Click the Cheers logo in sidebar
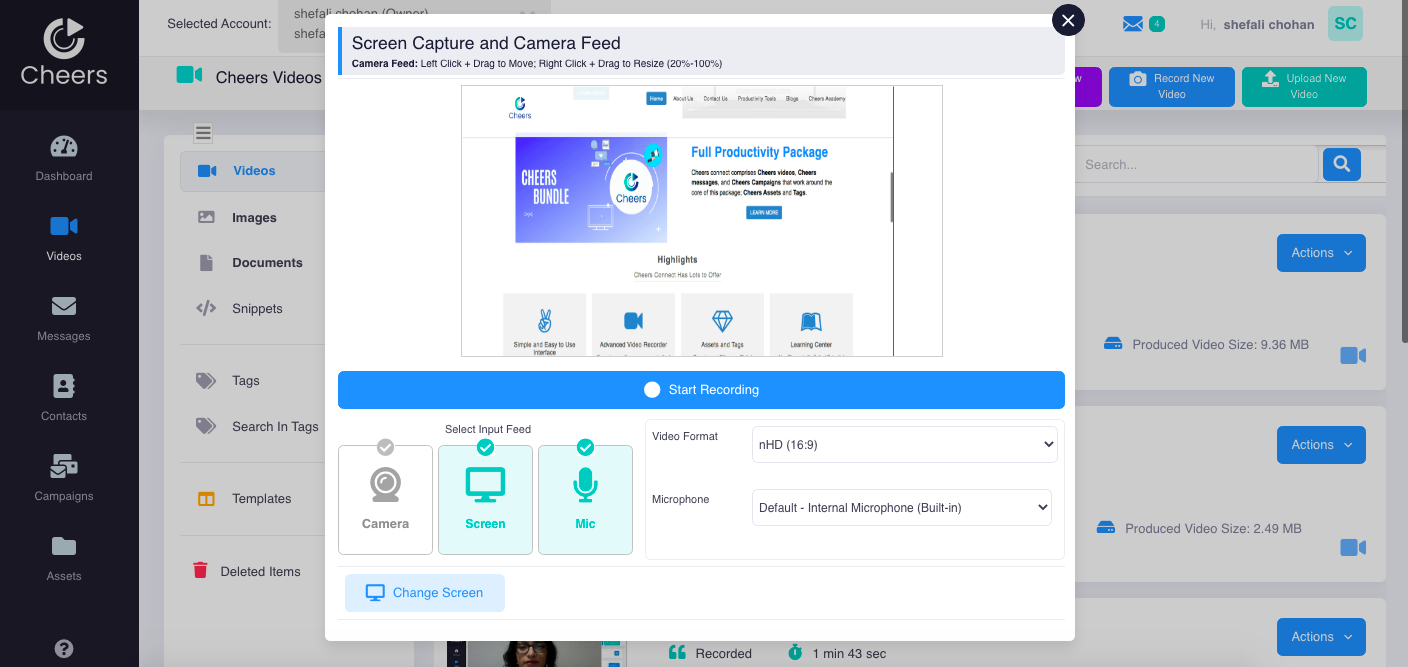Viewport: 1408px width, 667px height. (64, 51)
